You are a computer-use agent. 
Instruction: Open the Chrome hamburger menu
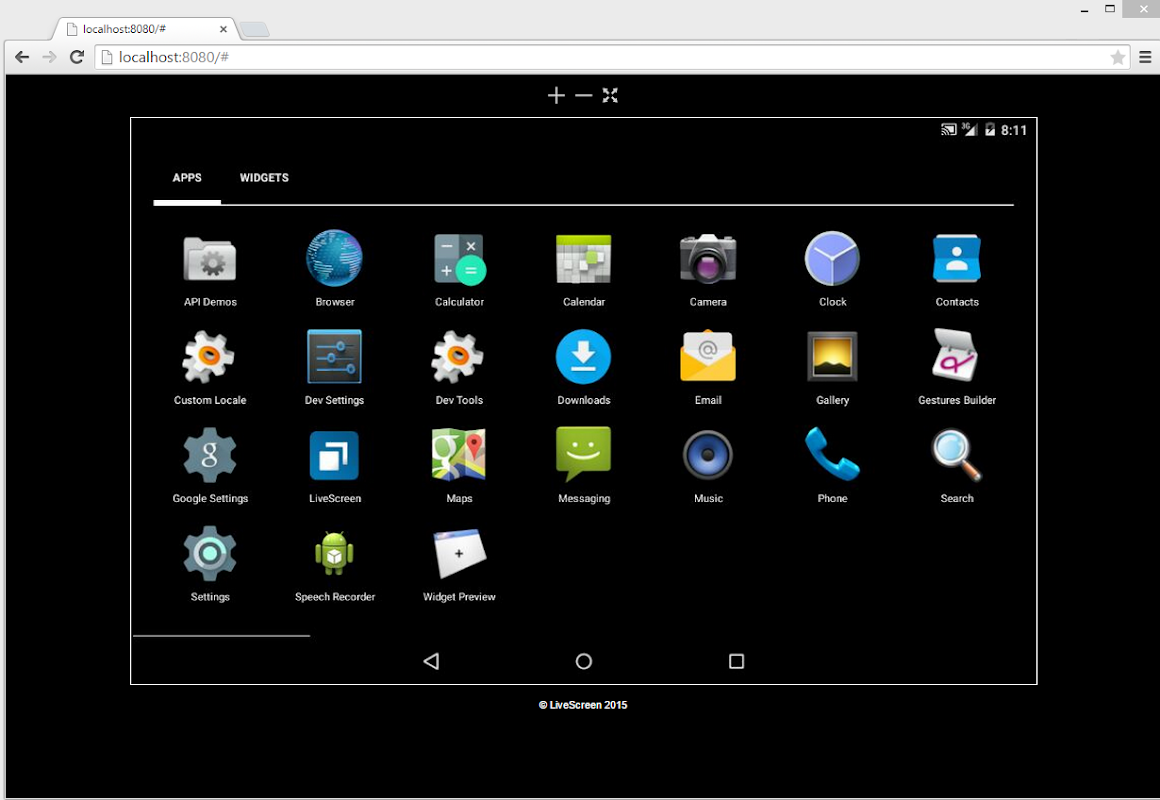[x=1145, y=57]
